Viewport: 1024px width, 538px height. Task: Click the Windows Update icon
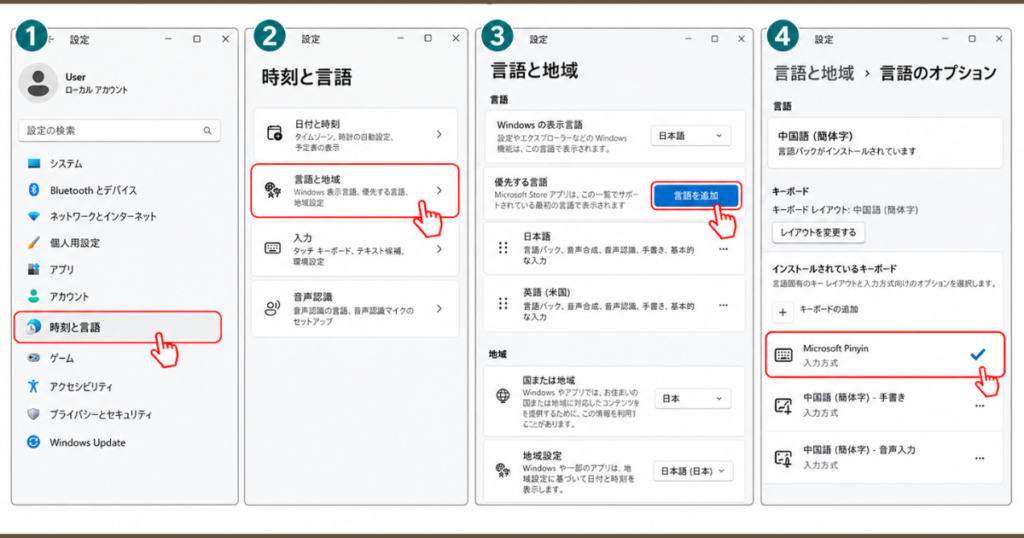coord(33,442)
